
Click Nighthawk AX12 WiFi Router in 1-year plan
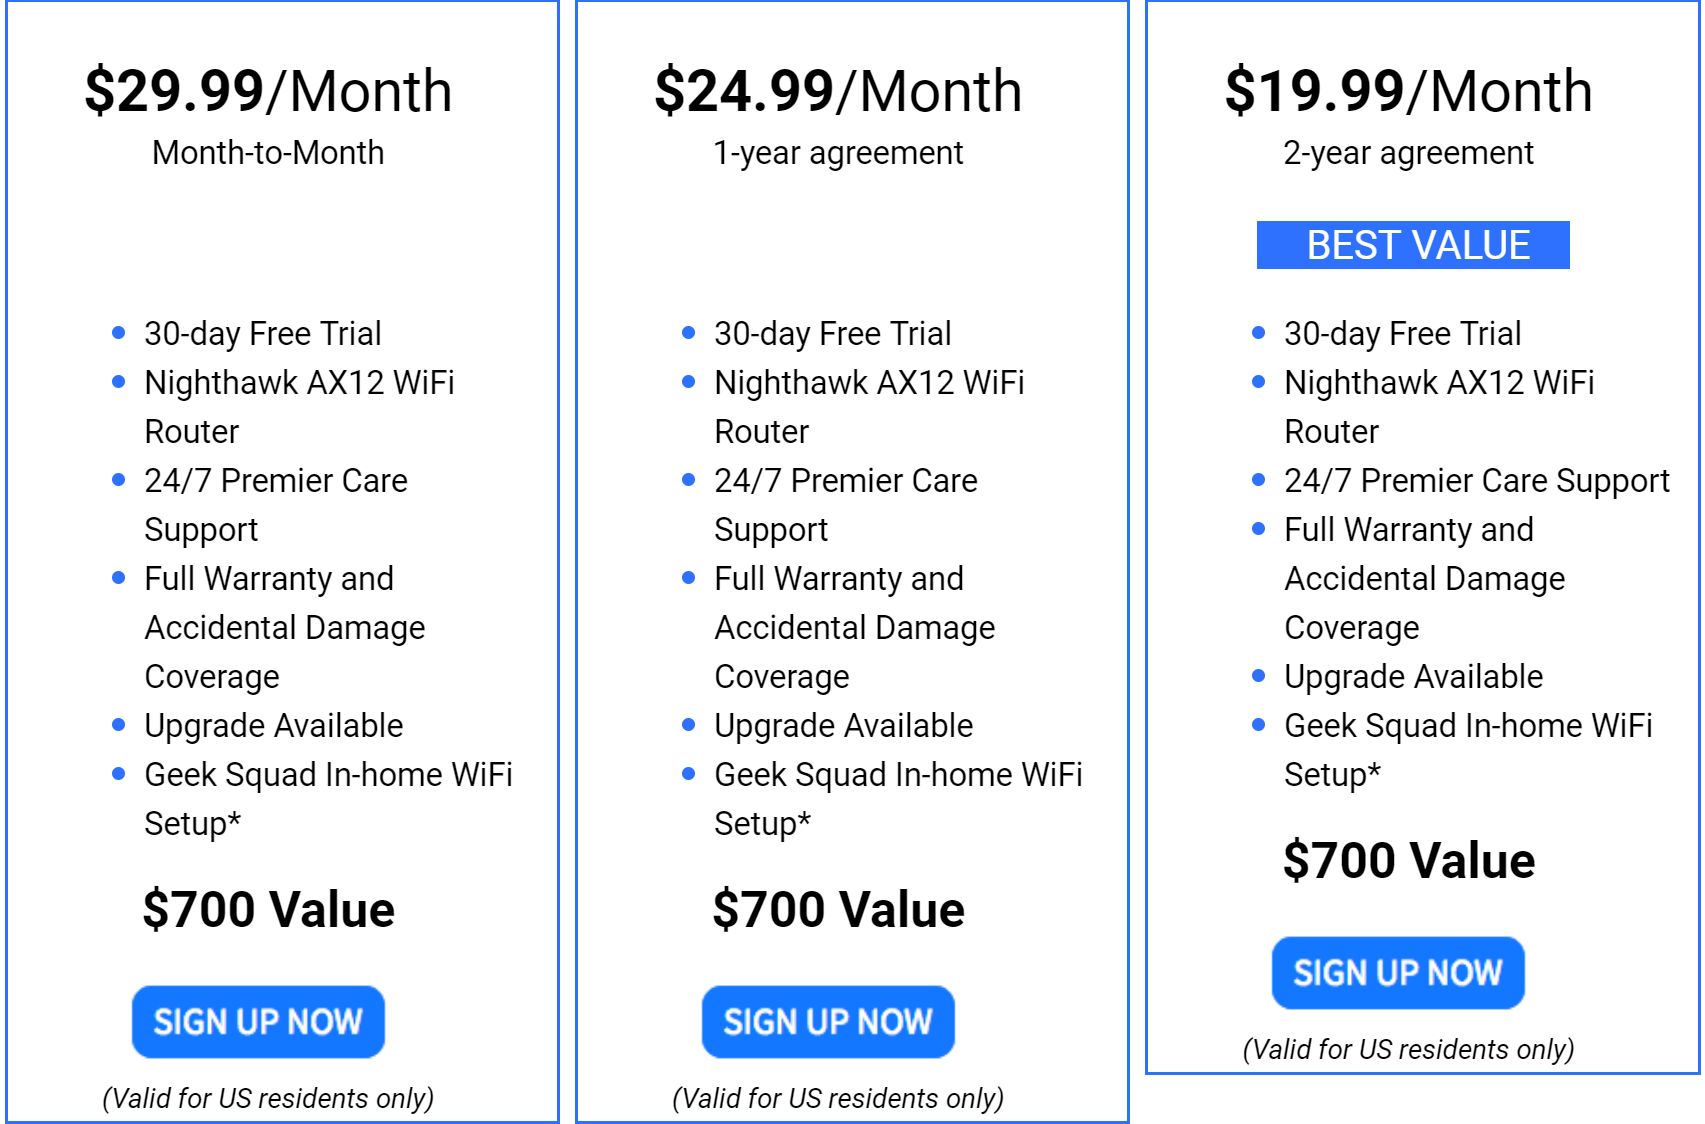click(868, 383)
